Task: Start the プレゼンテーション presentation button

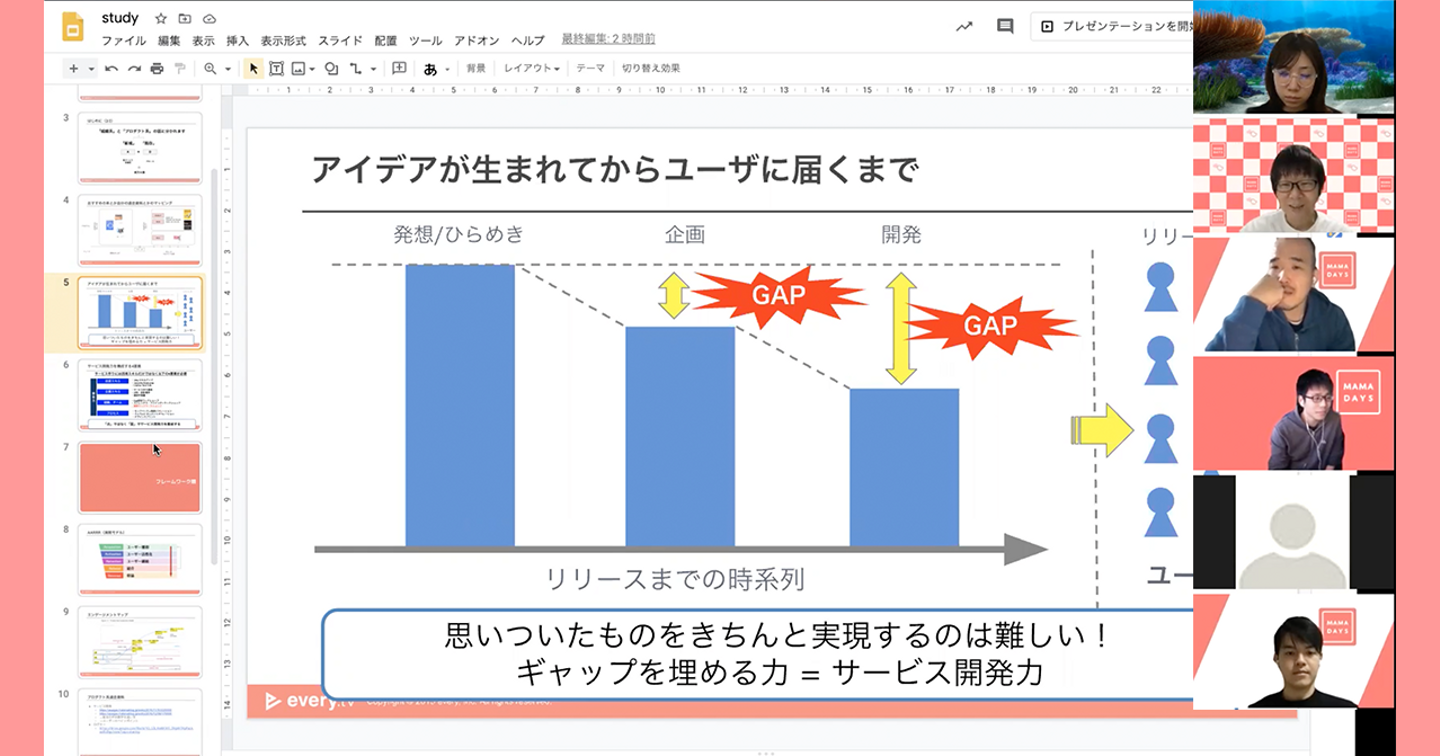Action: click(x=1112, y=27)
